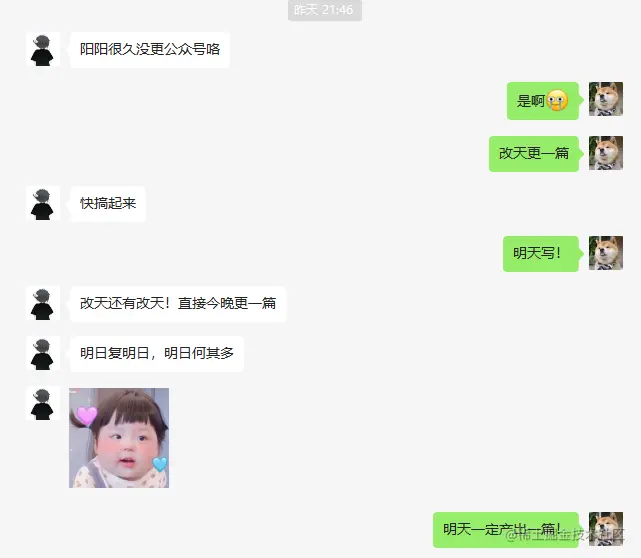Select the green 明天一定产出一篇！ bubble
641x558 pixels.
[x=506, y=530]
